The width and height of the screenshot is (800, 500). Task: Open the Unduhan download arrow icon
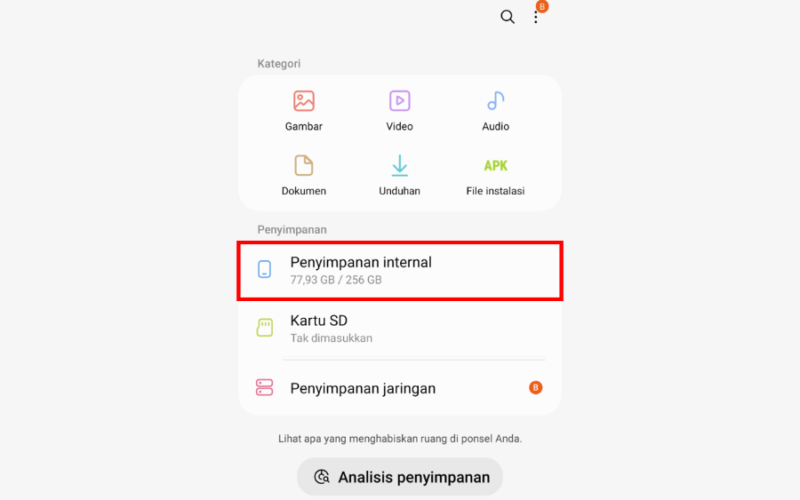point(399,166)
